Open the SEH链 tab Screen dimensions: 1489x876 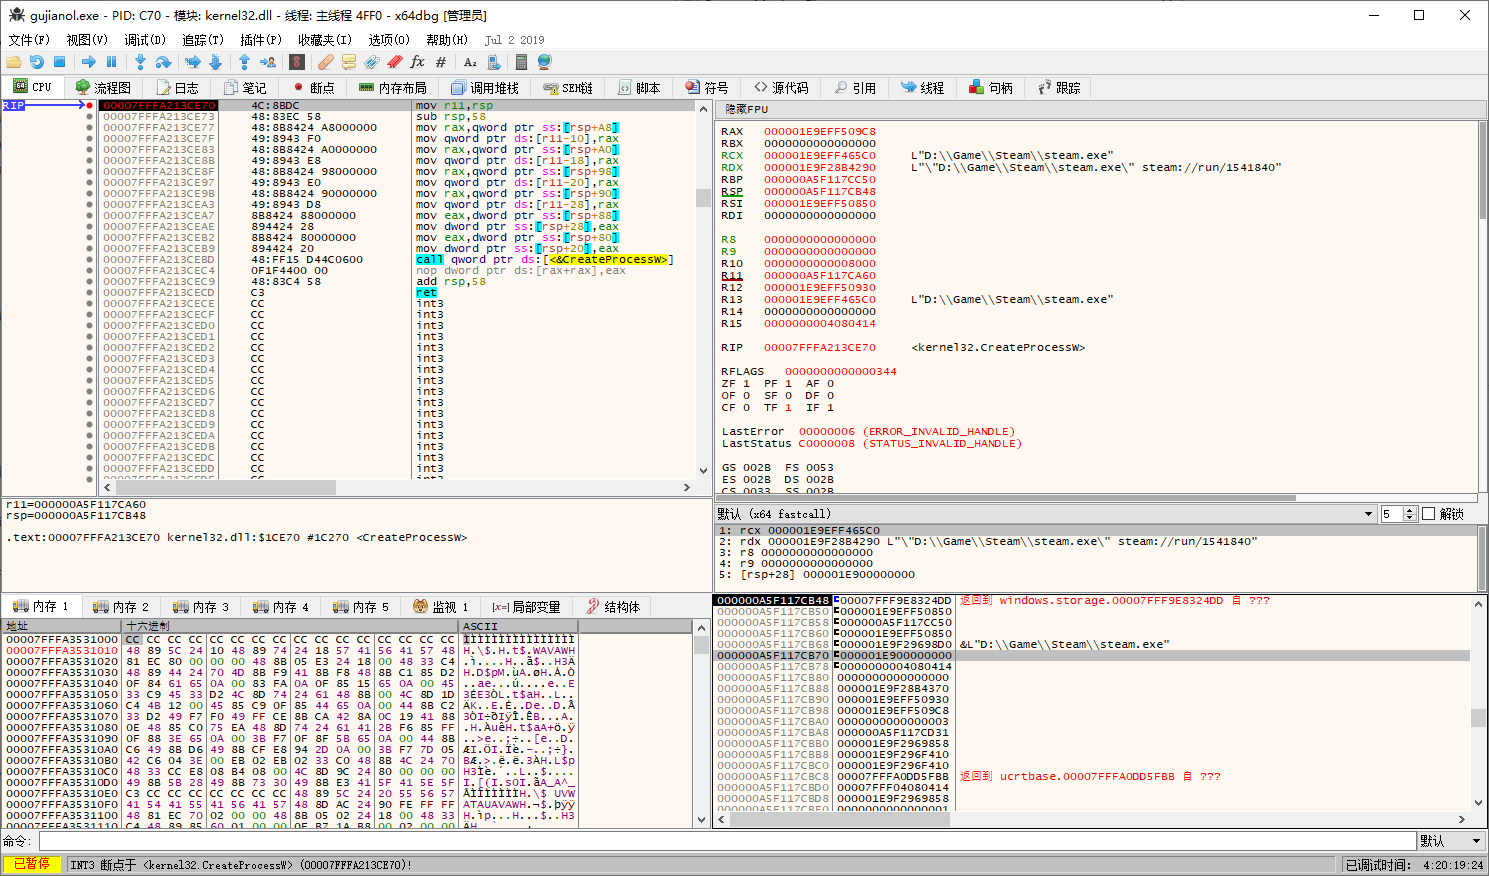click(568, 87)
